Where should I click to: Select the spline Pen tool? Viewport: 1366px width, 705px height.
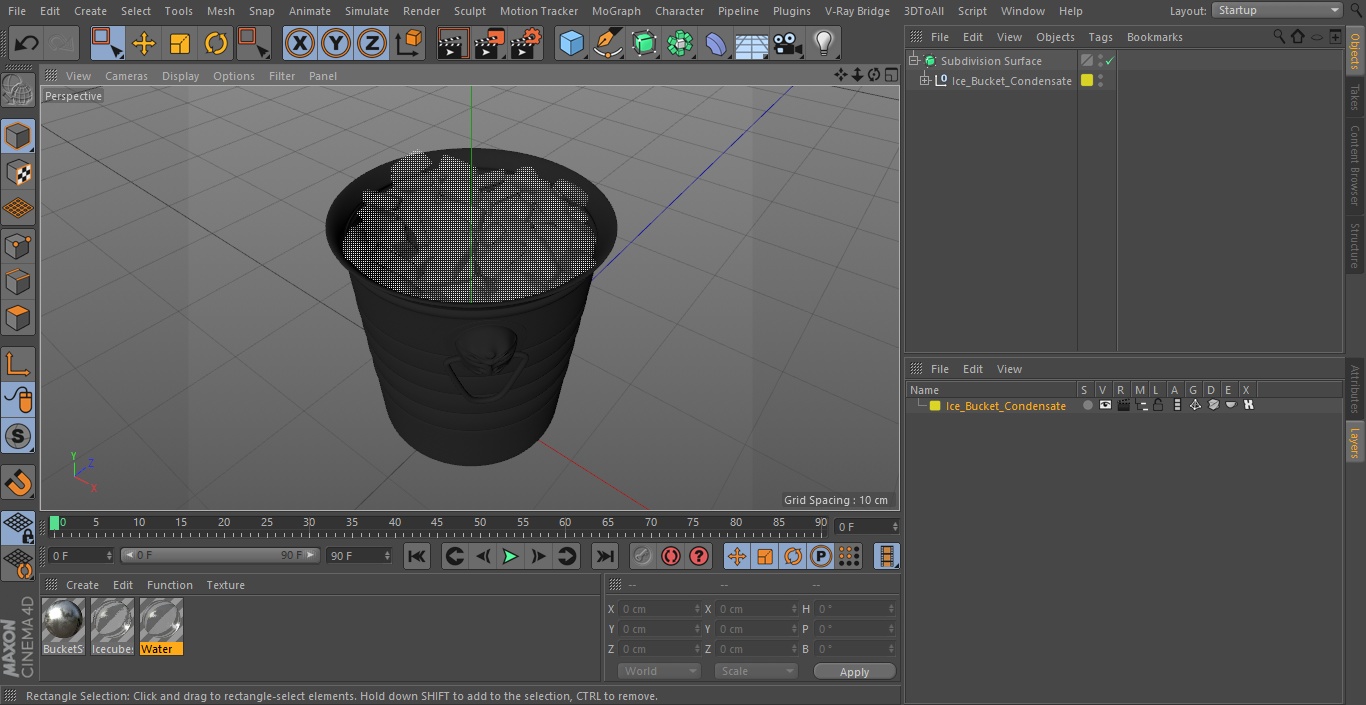click(607, 43)
